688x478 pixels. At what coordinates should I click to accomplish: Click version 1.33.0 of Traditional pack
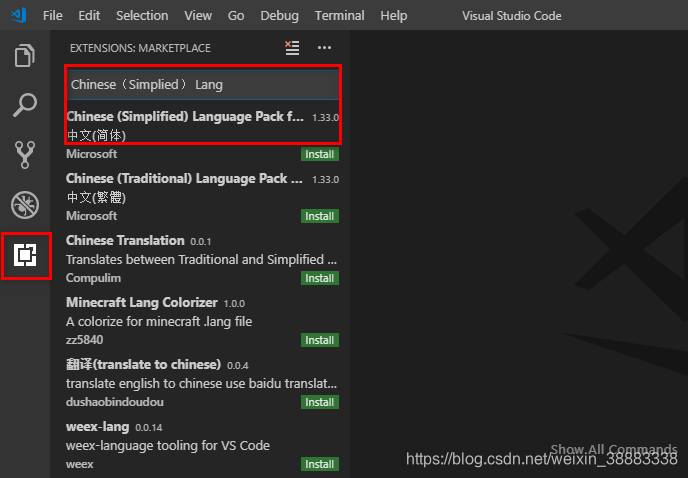(x=325, y=180)
